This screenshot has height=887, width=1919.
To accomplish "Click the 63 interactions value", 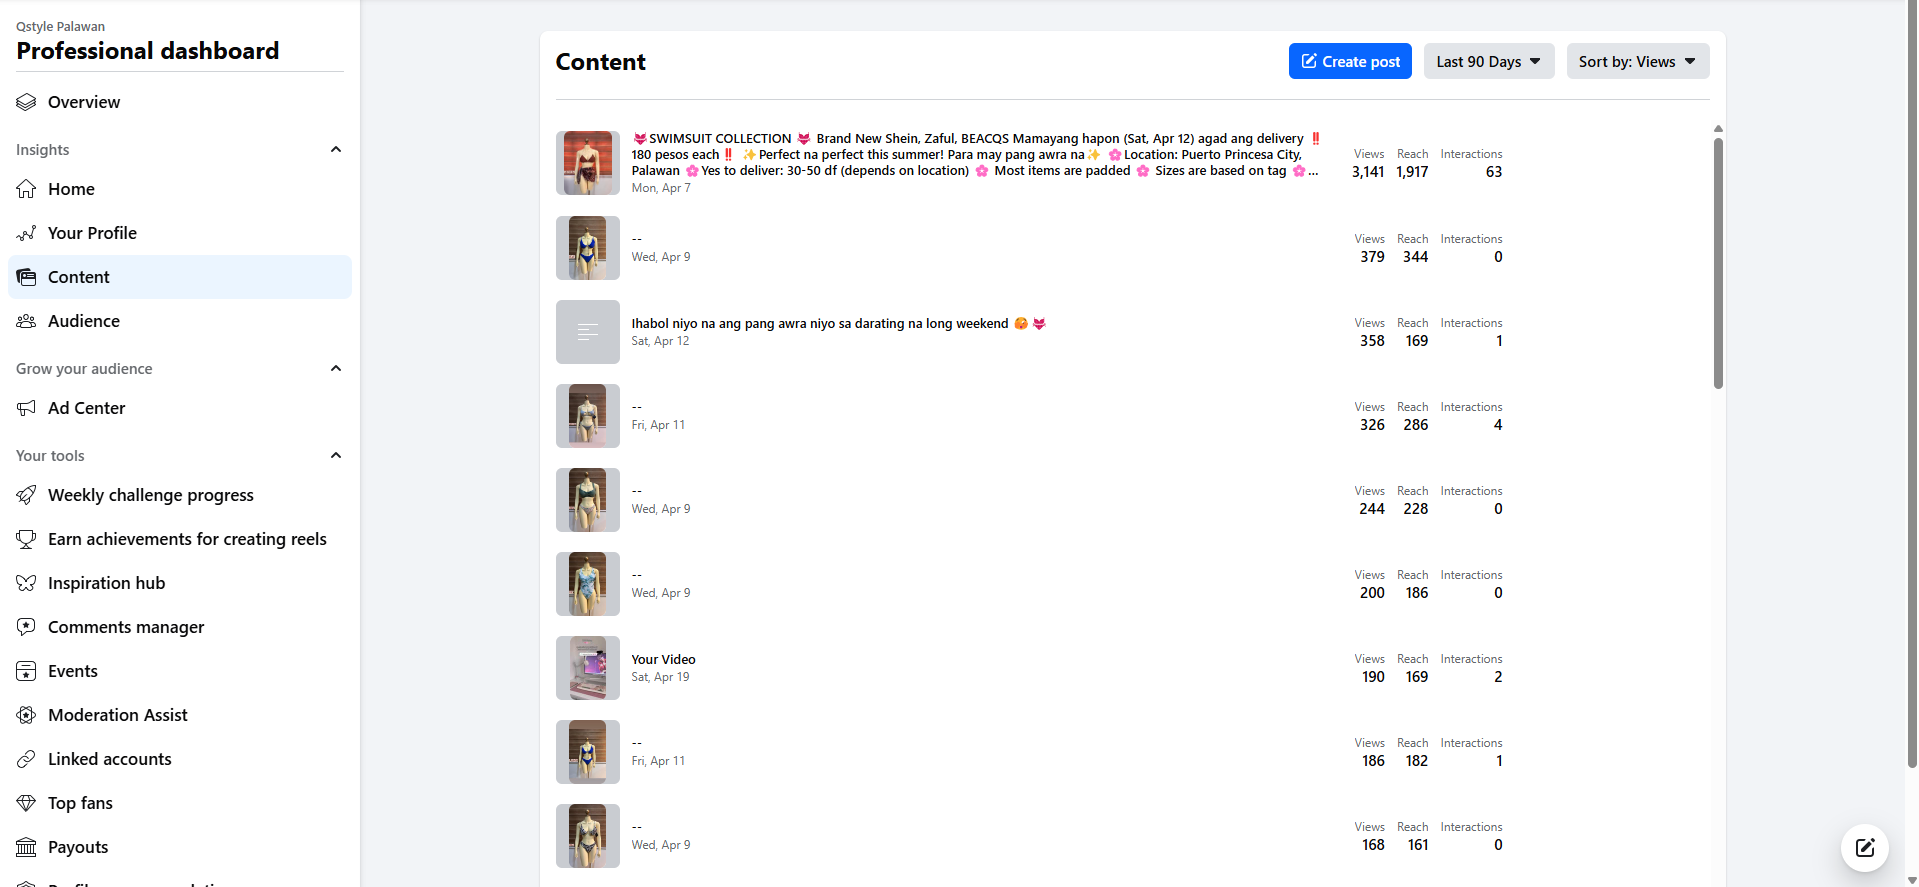I will pos(1494,172).
